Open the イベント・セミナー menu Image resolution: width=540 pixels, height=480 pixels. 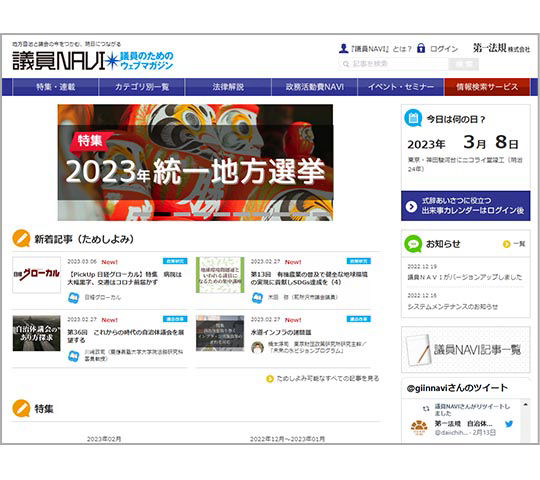point(401,87)
